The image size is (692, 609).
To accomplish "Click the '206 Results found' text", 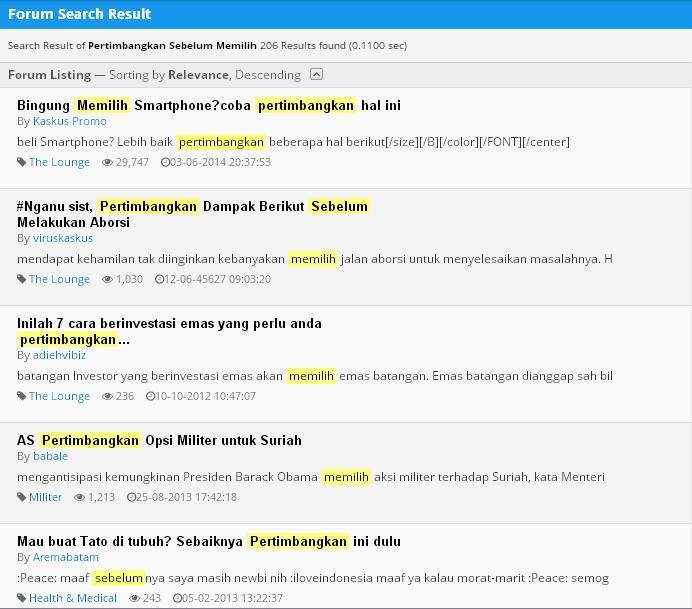I will point(302,45).
